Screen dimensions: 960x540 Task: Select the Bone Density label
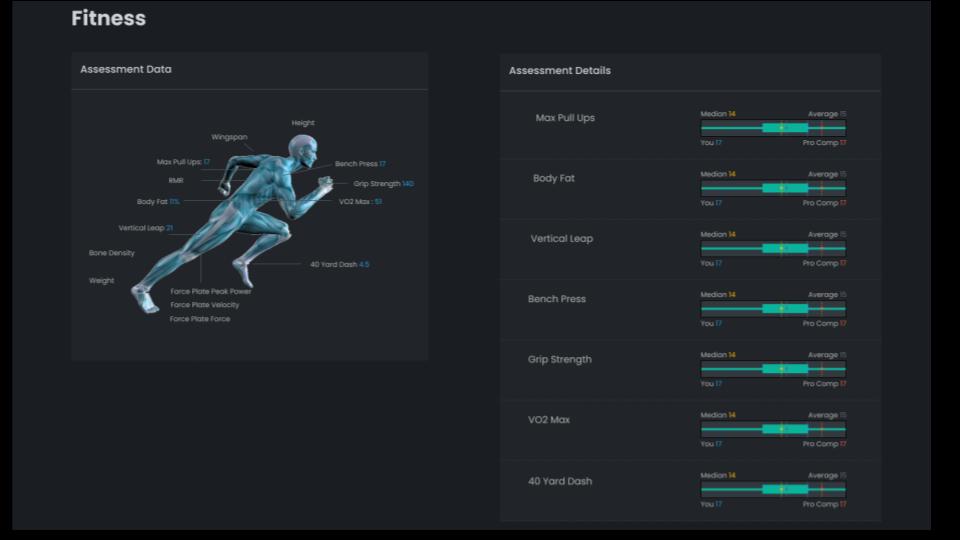pyautogui.click(x=112, y=253)
